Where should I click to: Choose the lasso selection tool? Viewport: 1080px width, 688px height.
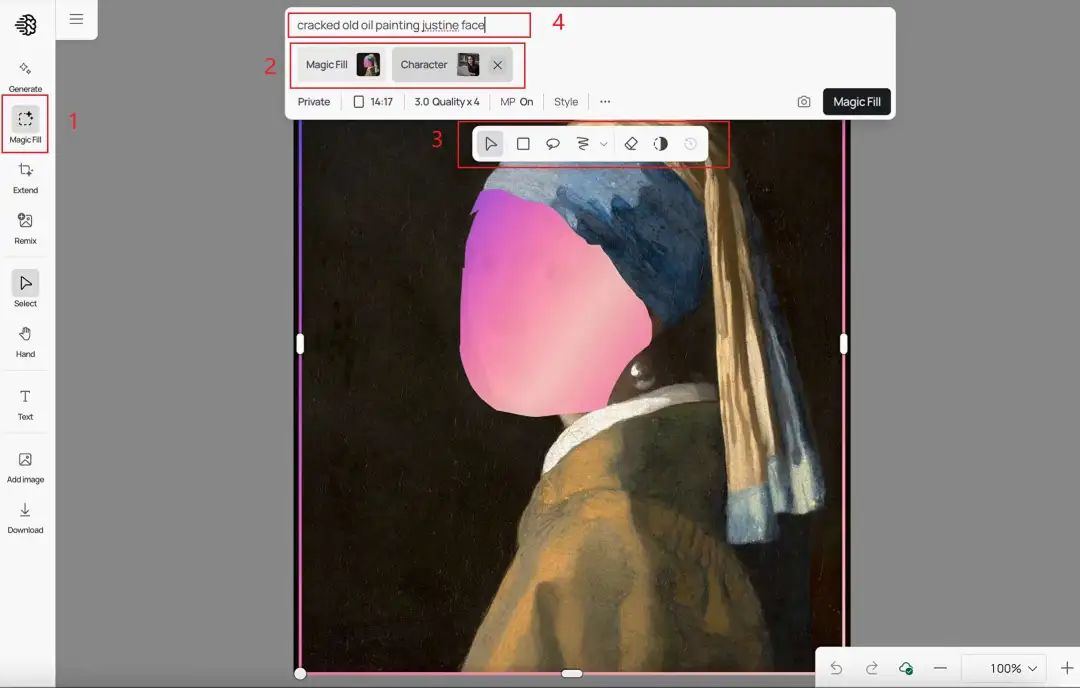(552, 144)
